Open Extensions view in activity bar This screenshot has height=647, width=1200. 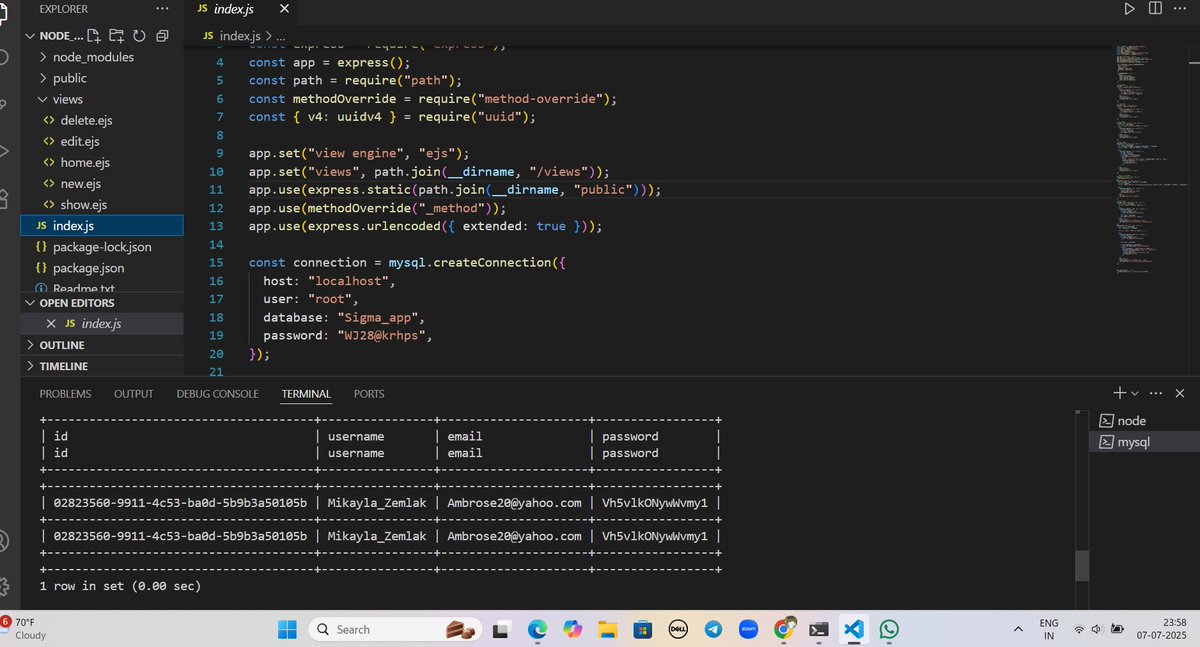tap(4, 197)
